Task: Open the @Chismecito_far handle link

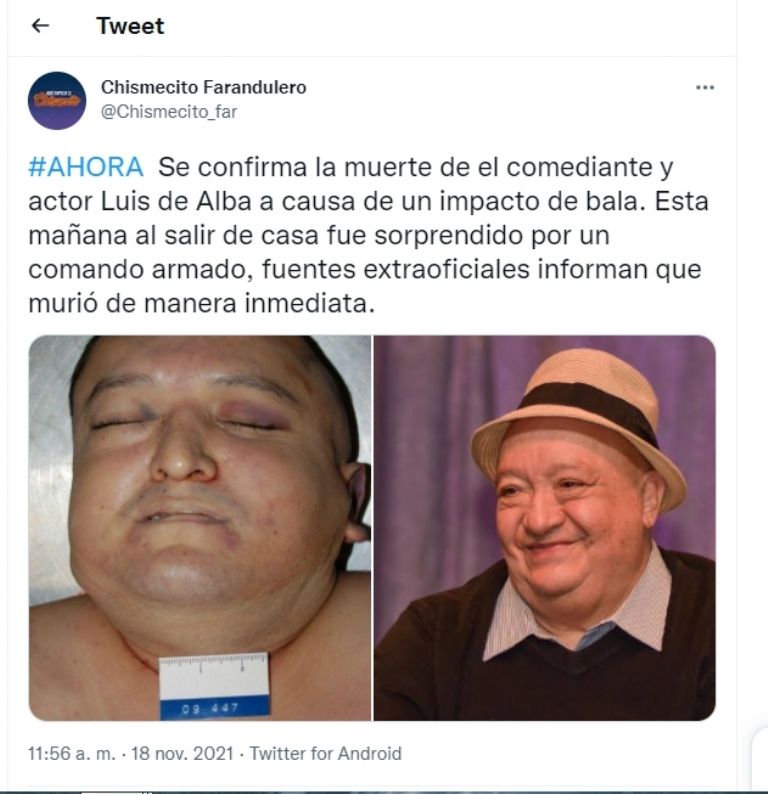Action: pyautogui.click(x=169, y=112)
